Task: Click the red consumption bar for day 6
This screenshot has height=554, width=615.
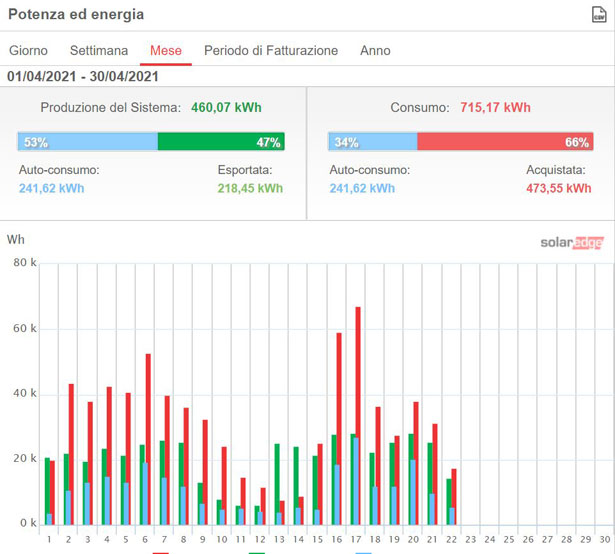Action: click(148, 440)
